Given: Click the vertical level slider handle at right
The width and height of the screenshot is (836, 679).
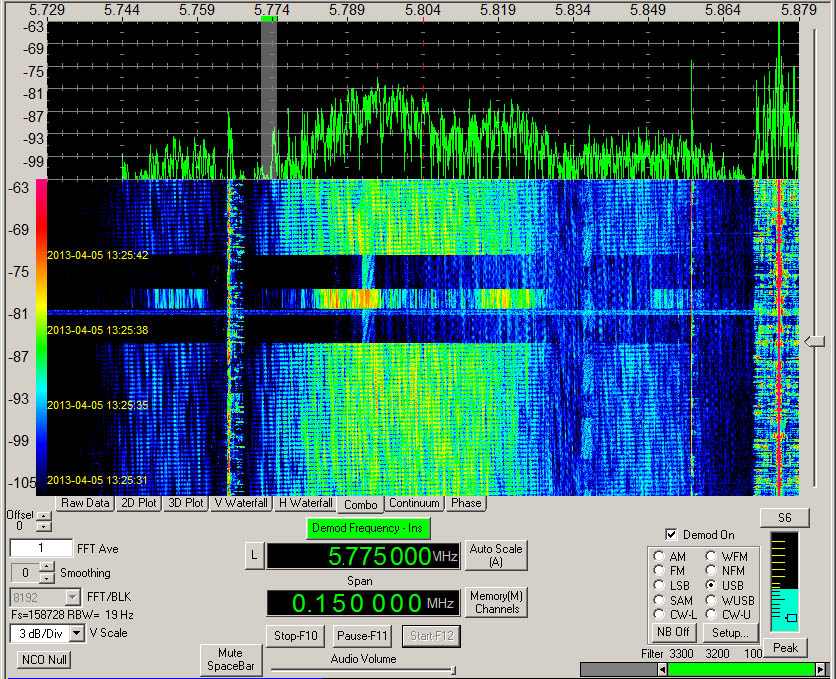Looking at the screenshot, I should tap(814, 341).
